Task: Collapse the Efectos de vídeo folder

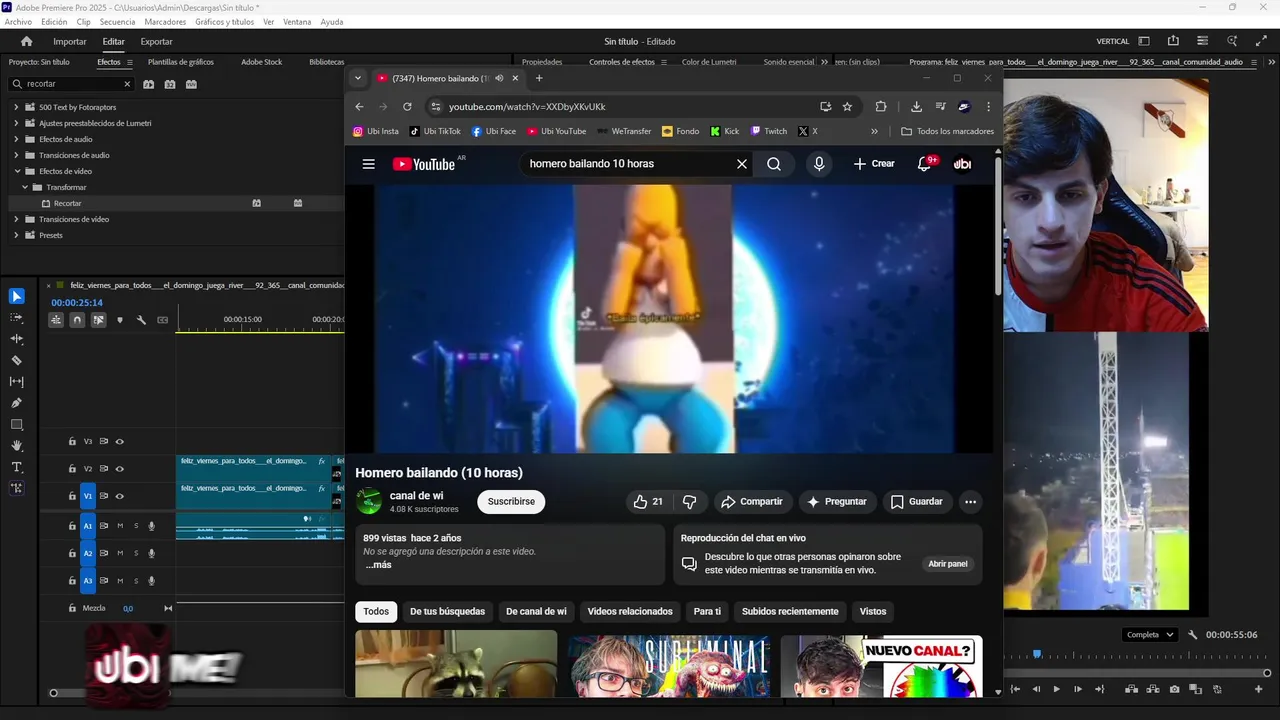Action: tap(16, 171)
